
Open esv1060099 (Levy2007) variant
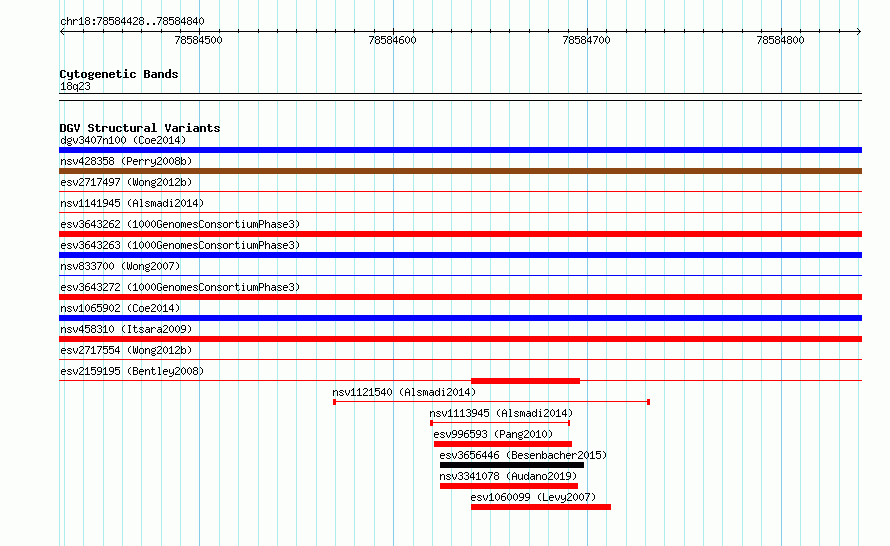pyautogui.click(x=533, y=497)
